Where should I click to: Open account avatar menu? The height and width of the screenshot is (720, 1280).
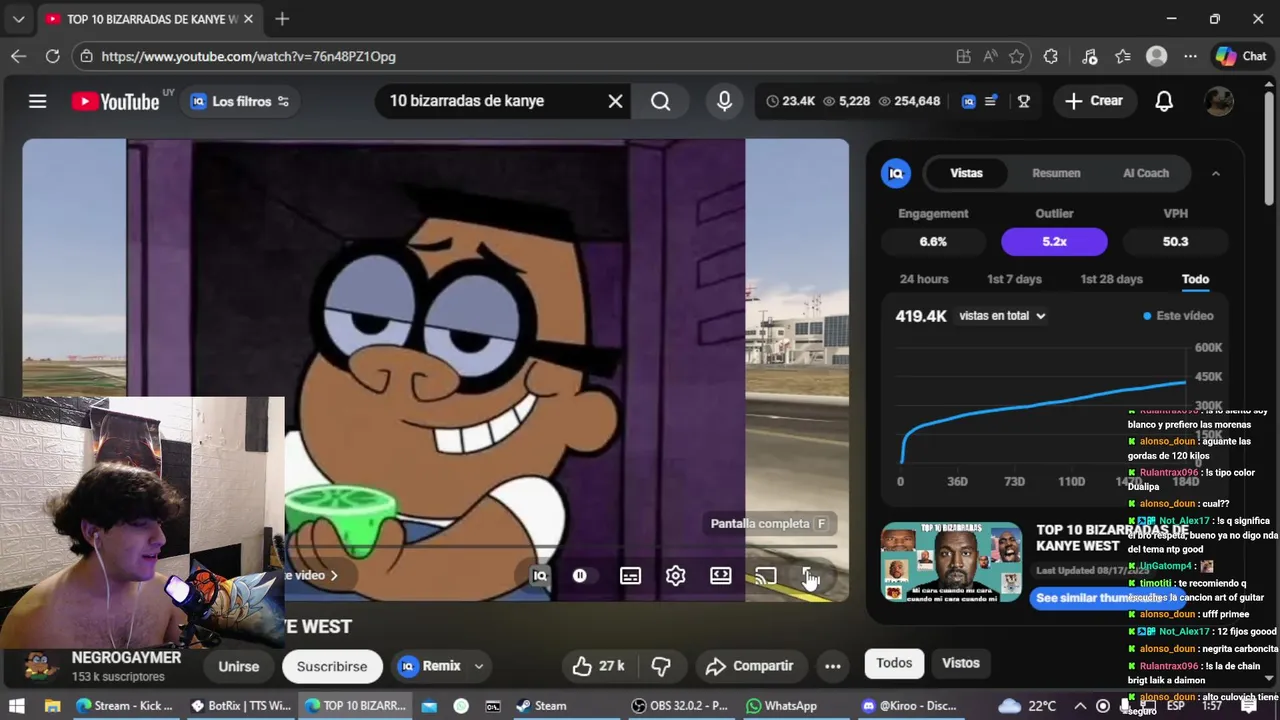[1218, 101]
